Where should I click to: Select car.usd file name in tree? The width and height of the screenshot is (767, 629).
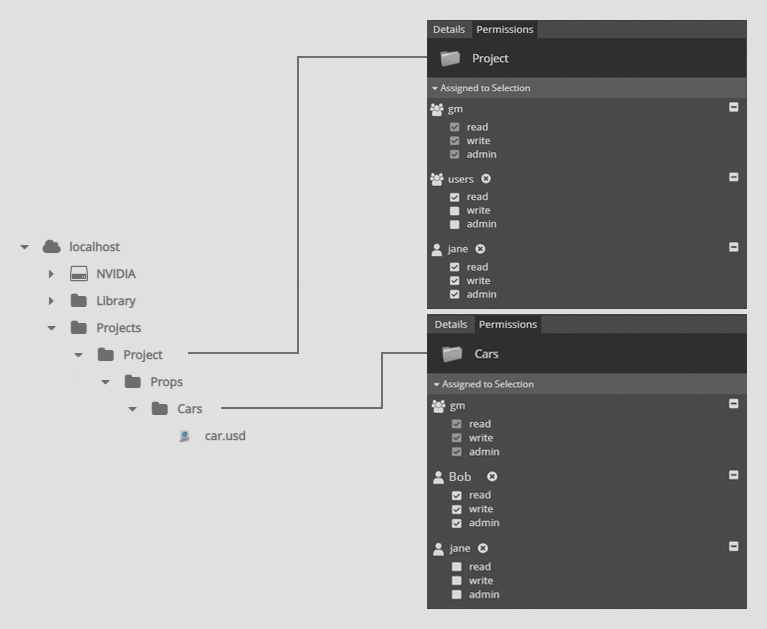point(225,436)
